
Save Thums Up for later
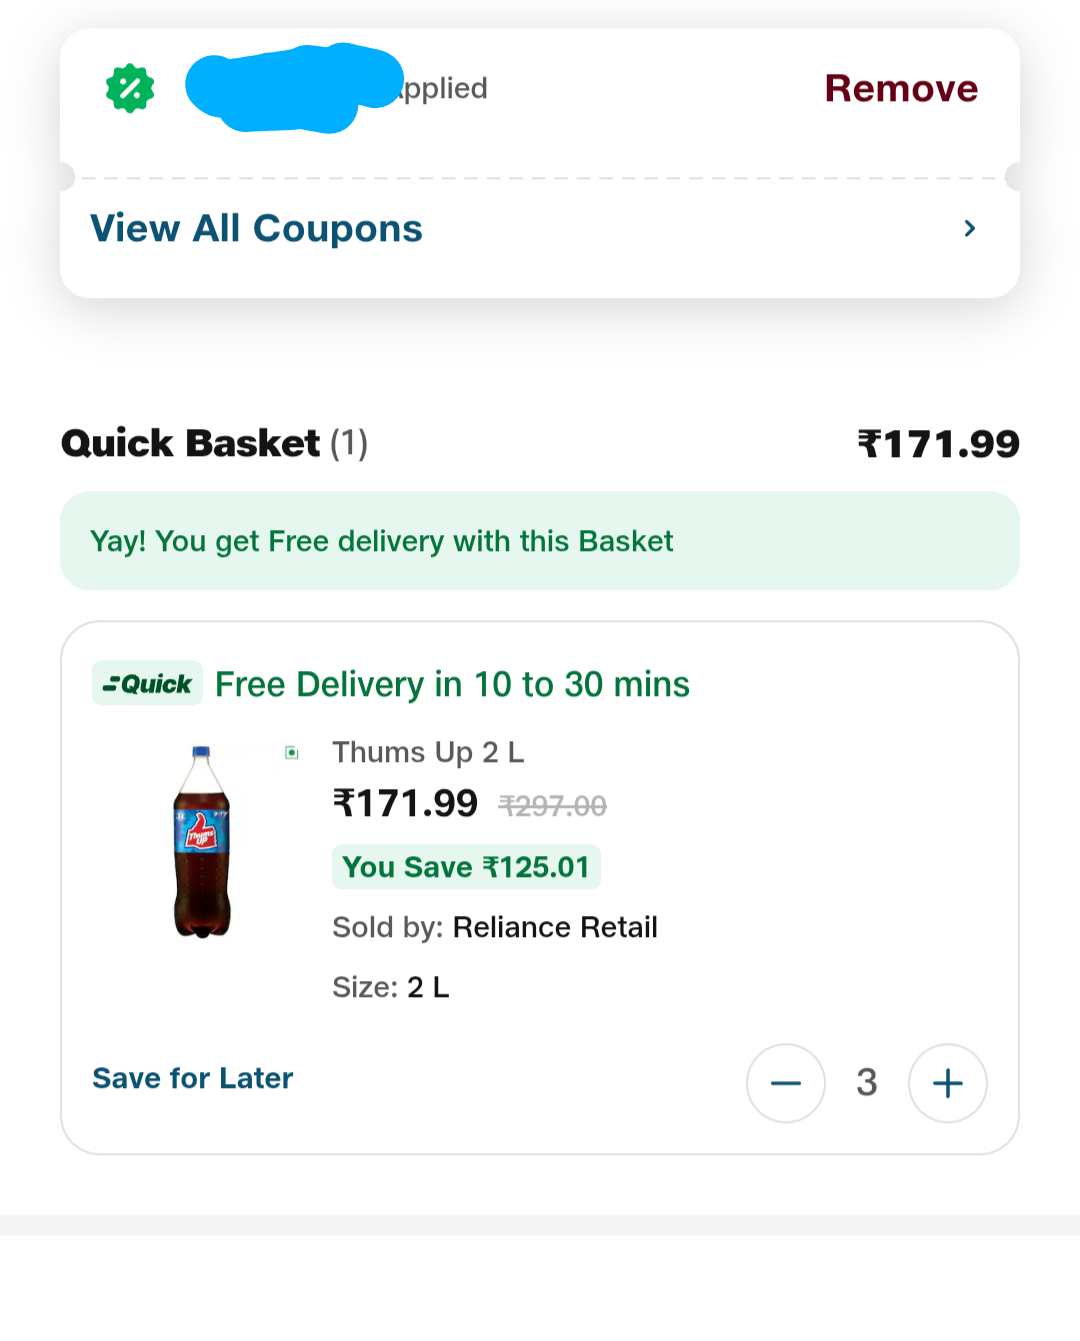pos(193,1078)
